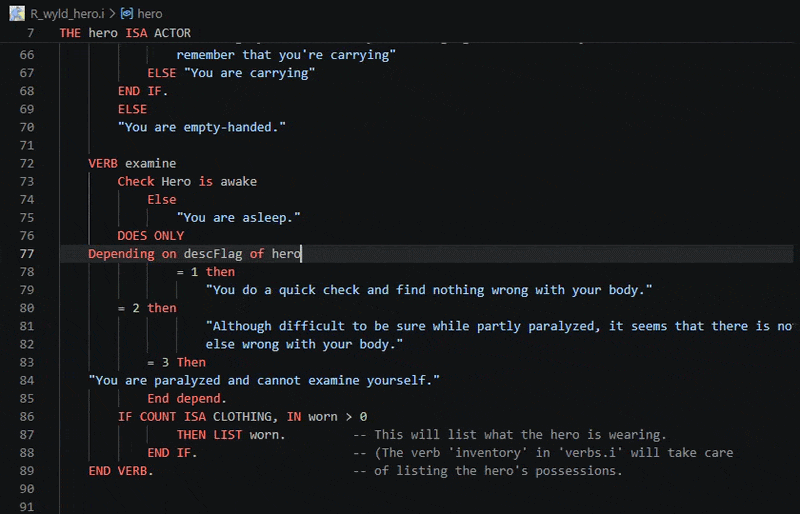Click "Depending on descFlag of hero" line
This screenshot has height=514, width=800.
tap(194, 254)
